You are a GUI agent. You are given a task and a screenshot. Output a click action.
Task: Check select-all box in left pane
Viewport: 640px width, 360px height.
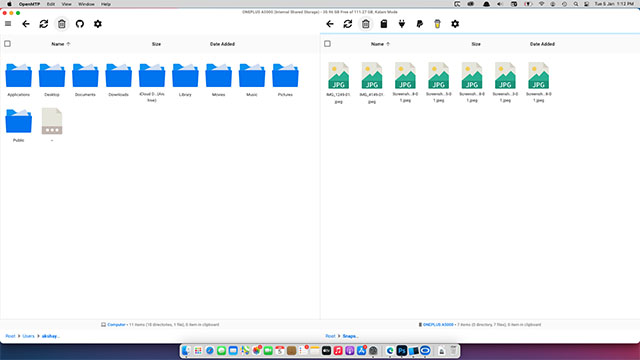coord(7,44)
